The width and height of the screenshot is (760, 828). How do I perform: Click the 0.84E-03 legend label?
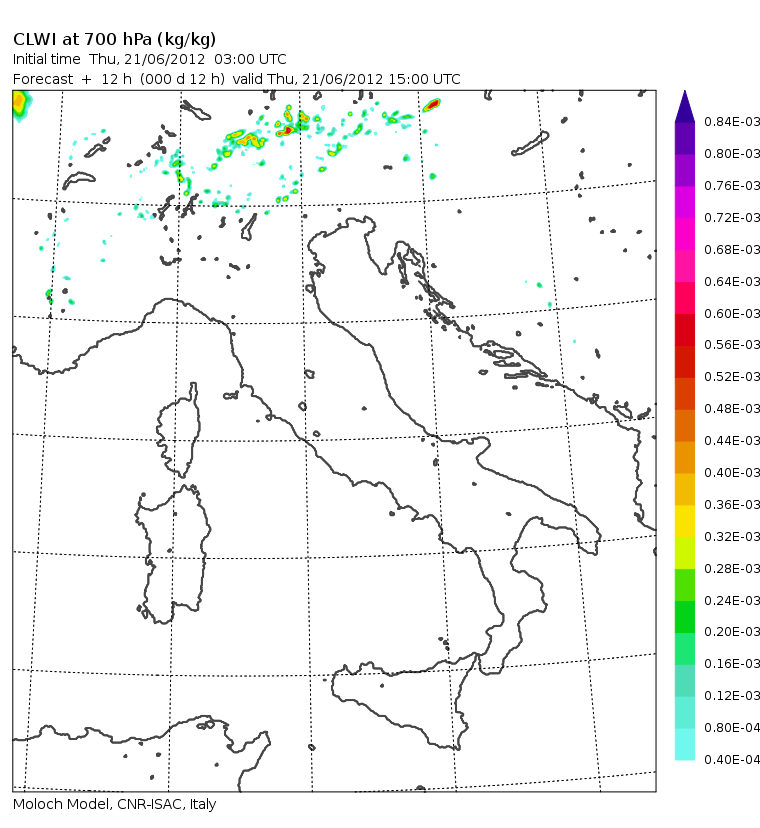(732, 122)
